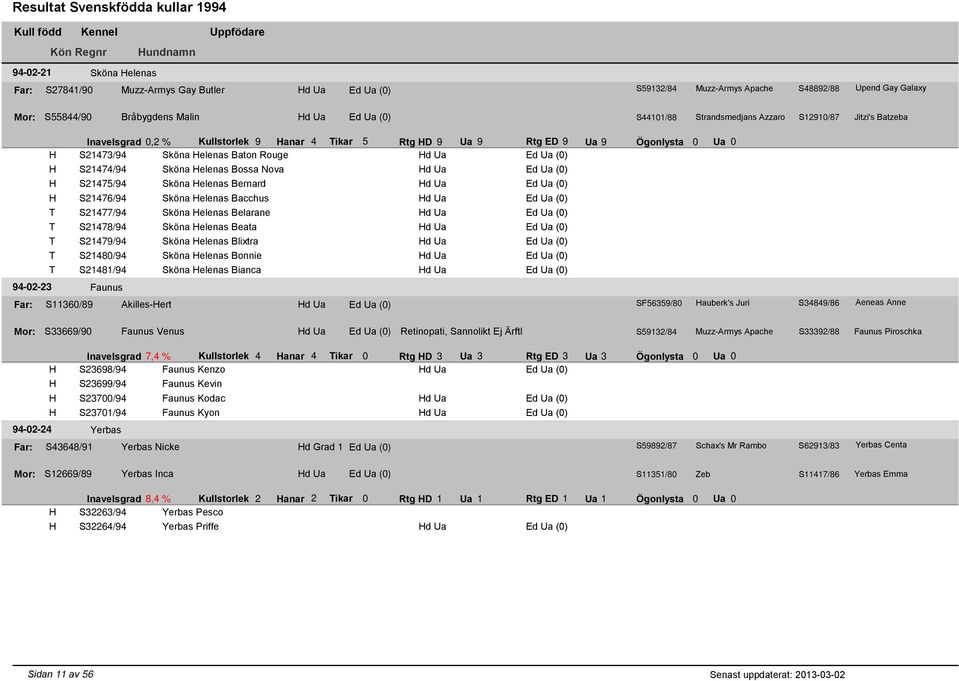Select the 'Uppfödare' column header
The width and height of the screenshot is (959, 681).
[x=237, y=32]
